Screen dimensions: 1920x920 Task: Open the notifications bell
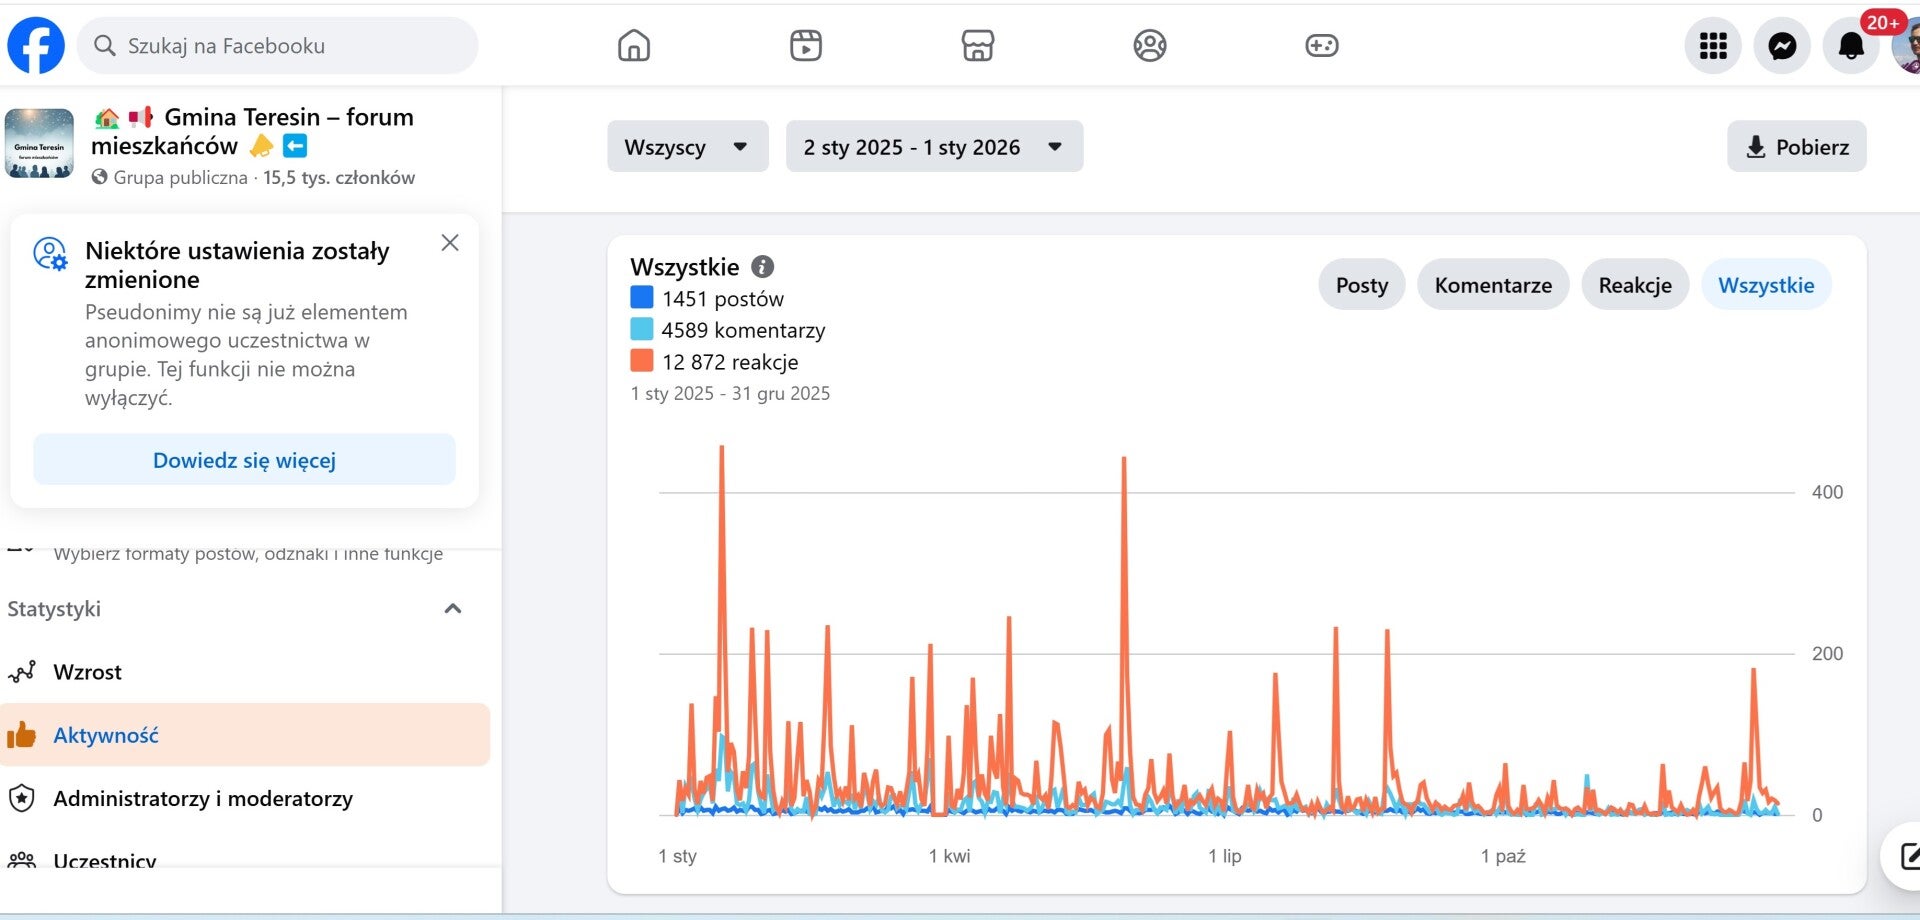coord(1851,46)
